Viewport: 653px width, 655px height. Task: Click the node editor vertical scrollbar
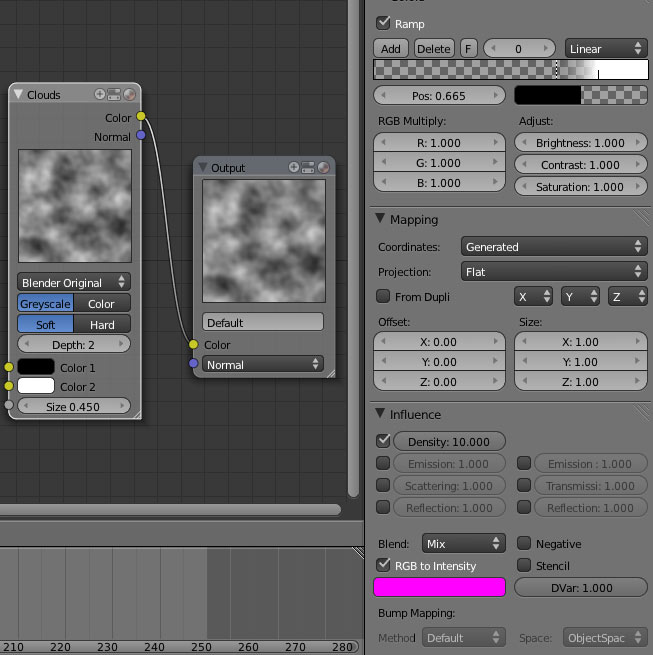353,249
